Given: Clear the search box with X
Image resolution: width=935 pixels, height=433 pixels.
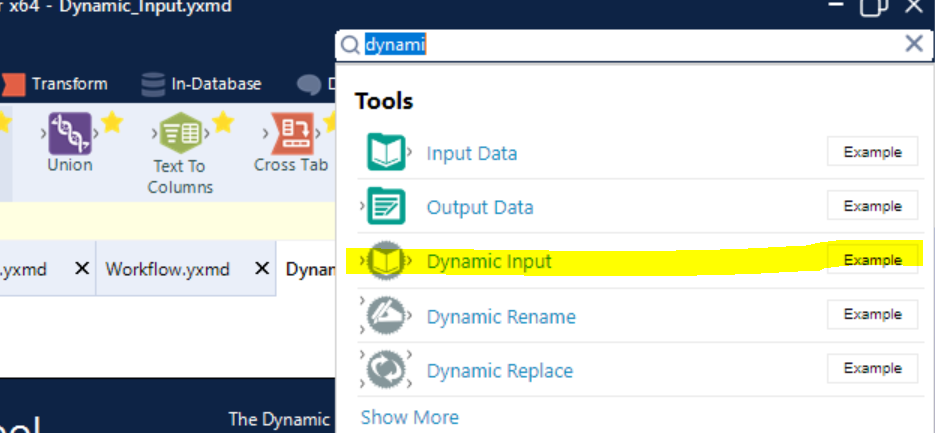Looking at the screenshot, I should [914, 44].
